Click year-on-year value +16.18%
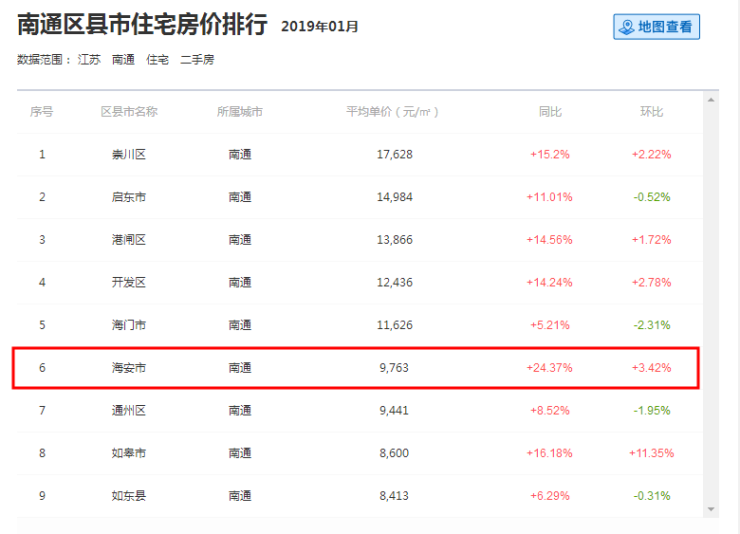The image size is (740, 534). pyautogui.click(x=550, y=453)
